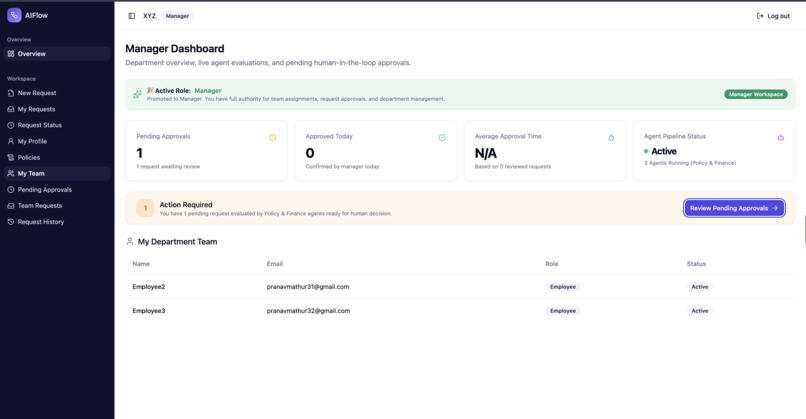Click the Policies icon in sidebar
The image size is (806, 419).
pyautogui.click(x=11, y=157)
